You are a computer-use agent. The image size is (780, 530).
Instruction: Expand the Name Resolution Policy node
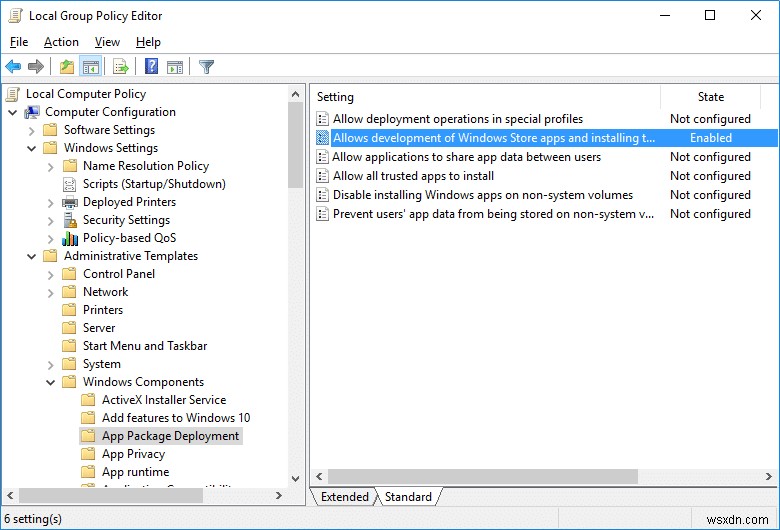[50, 167]
